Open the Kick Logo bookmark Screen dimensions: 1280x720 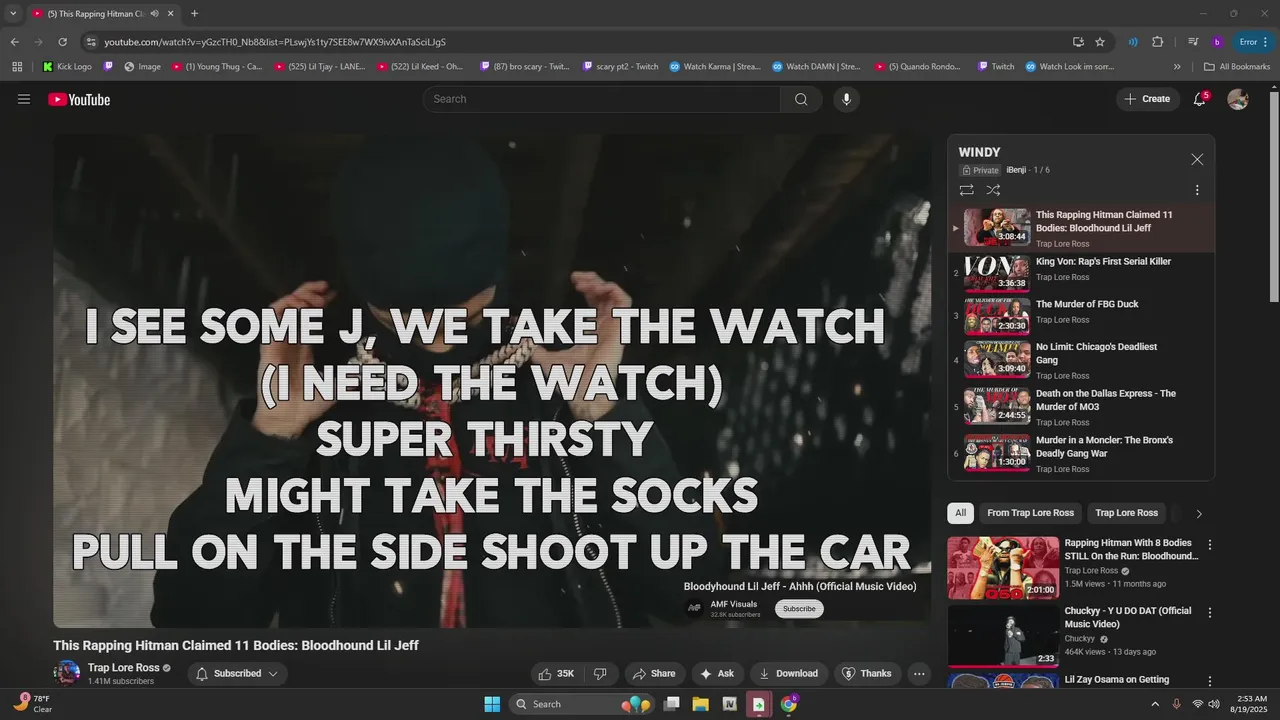(67, 67)
